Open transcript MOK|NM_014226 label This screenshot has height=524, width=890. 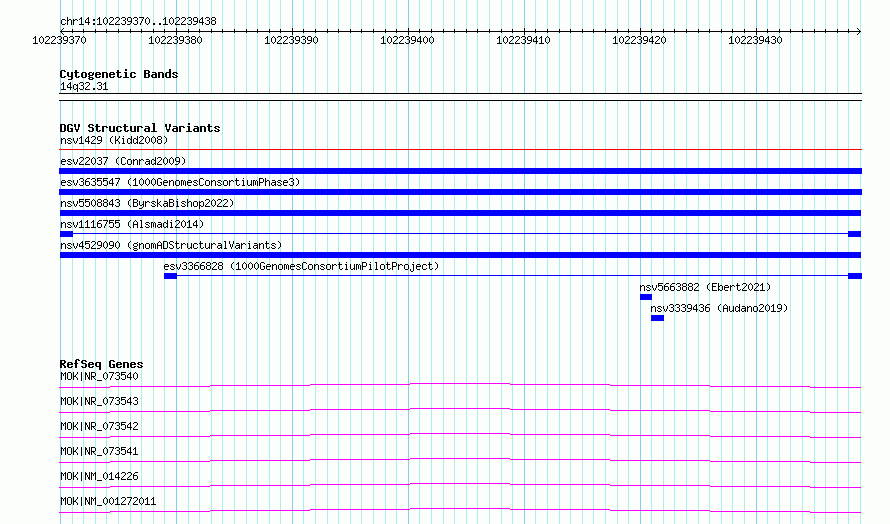pyautogui.click(x=99, y=476)
